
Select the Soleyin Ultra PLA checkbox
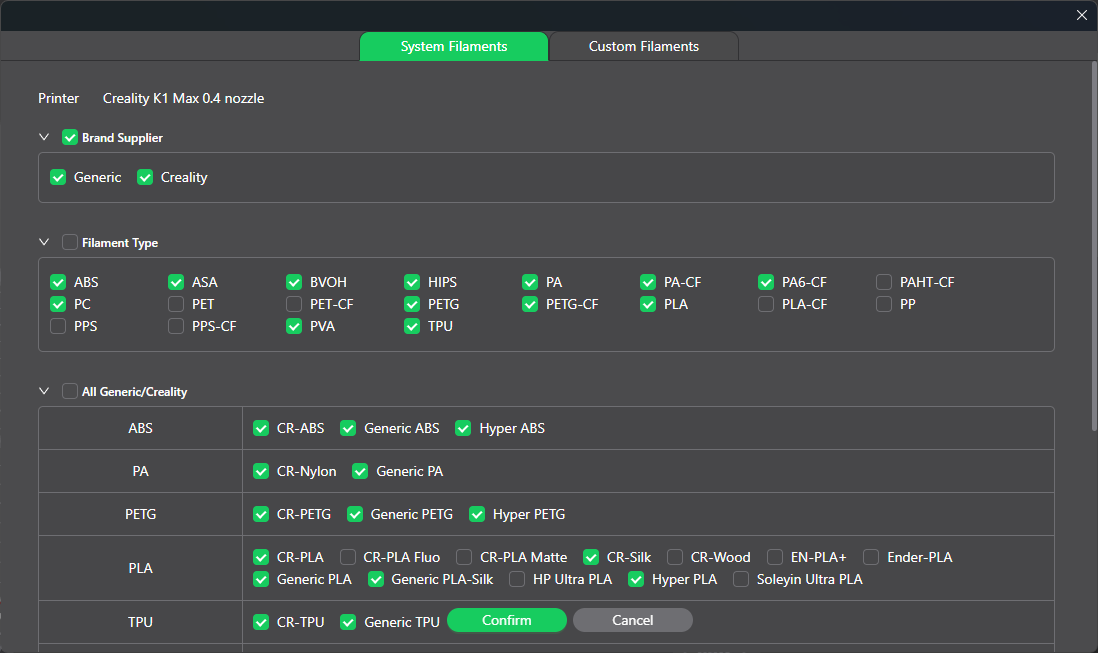pyautogui.click(x=741, y=579)
